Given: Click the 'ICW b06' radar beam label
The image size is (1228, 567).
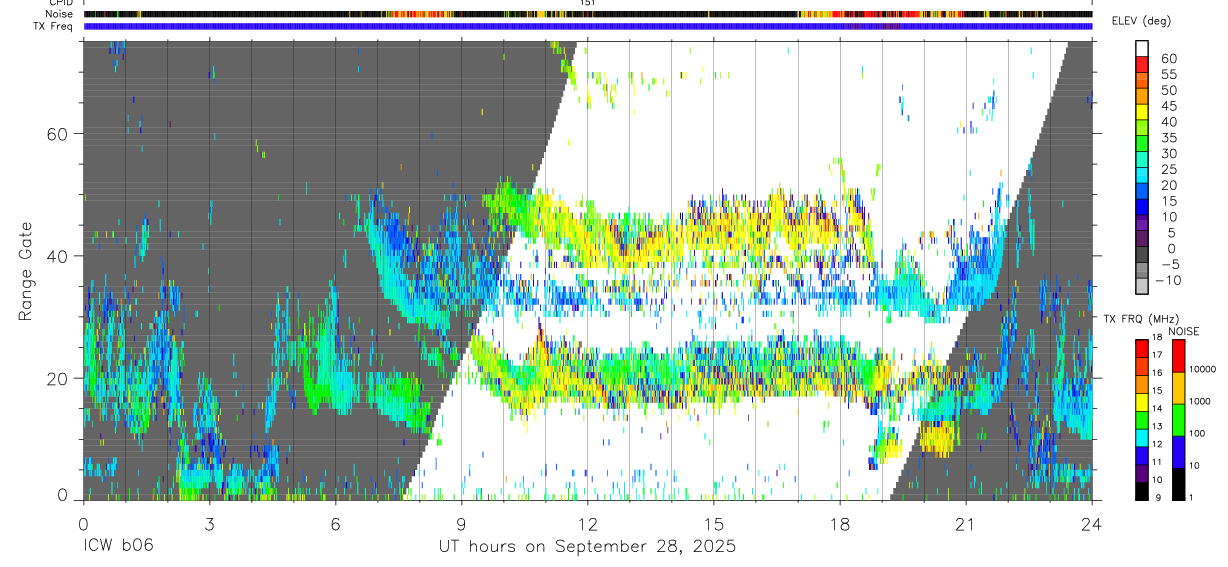Looking at the screenshot, I should [118, 546].
